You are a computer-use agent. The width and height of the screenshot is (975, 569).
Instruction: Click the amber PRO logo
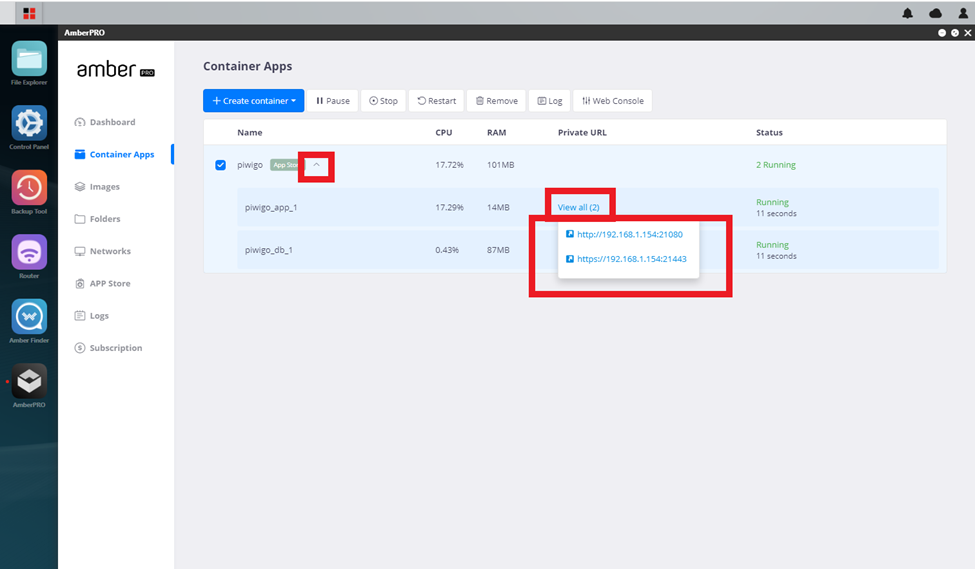116,69
